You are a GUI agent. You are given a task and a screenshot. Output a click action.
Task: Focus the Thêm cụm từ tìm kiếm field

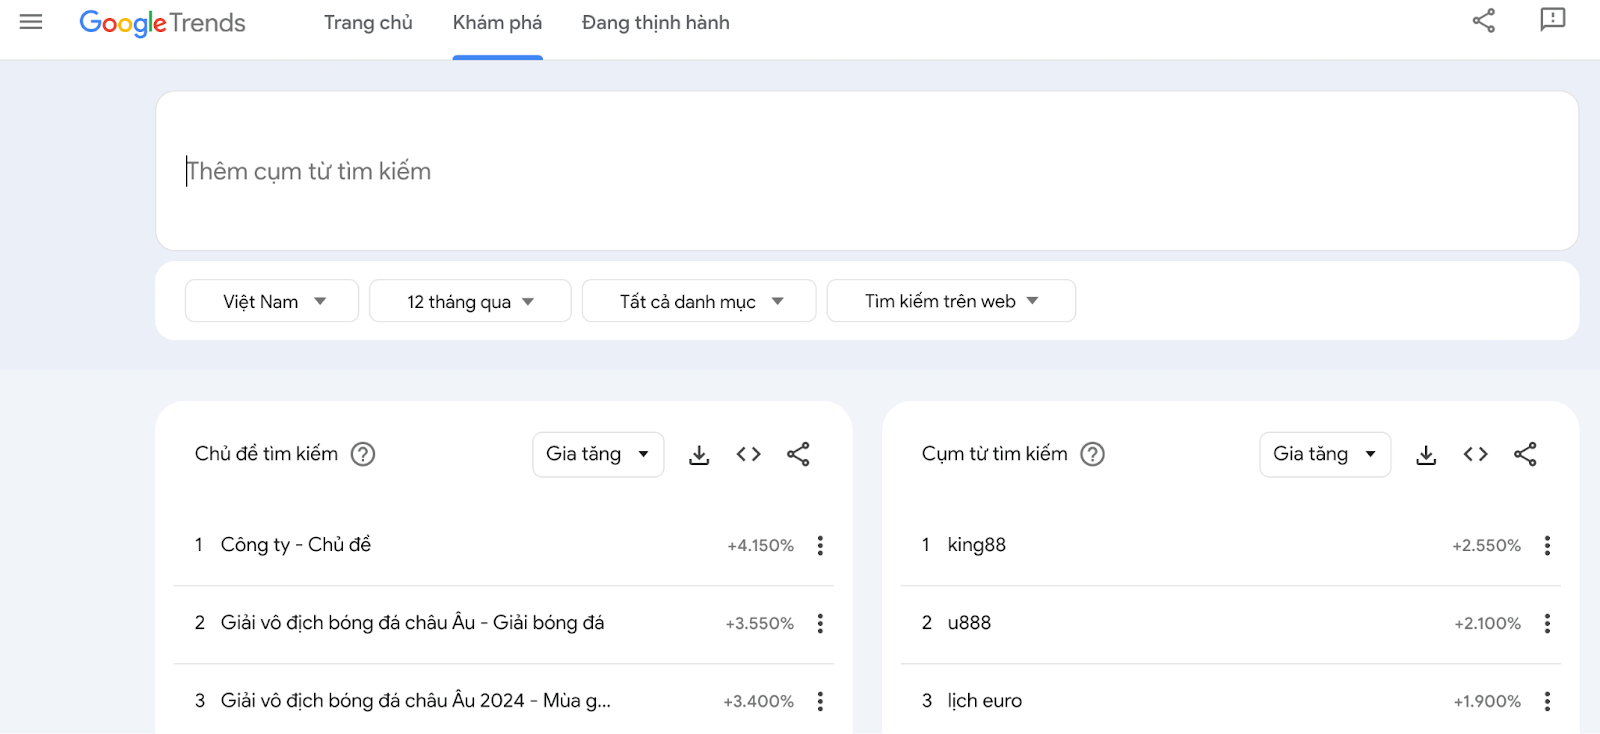click(x=867, y=171)
